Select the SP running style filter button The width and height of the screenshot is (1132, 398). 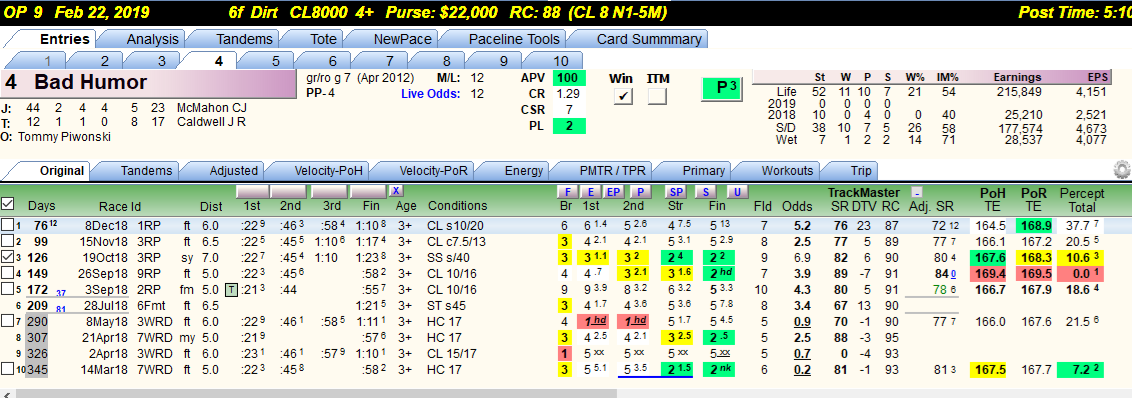pos(676,191)
